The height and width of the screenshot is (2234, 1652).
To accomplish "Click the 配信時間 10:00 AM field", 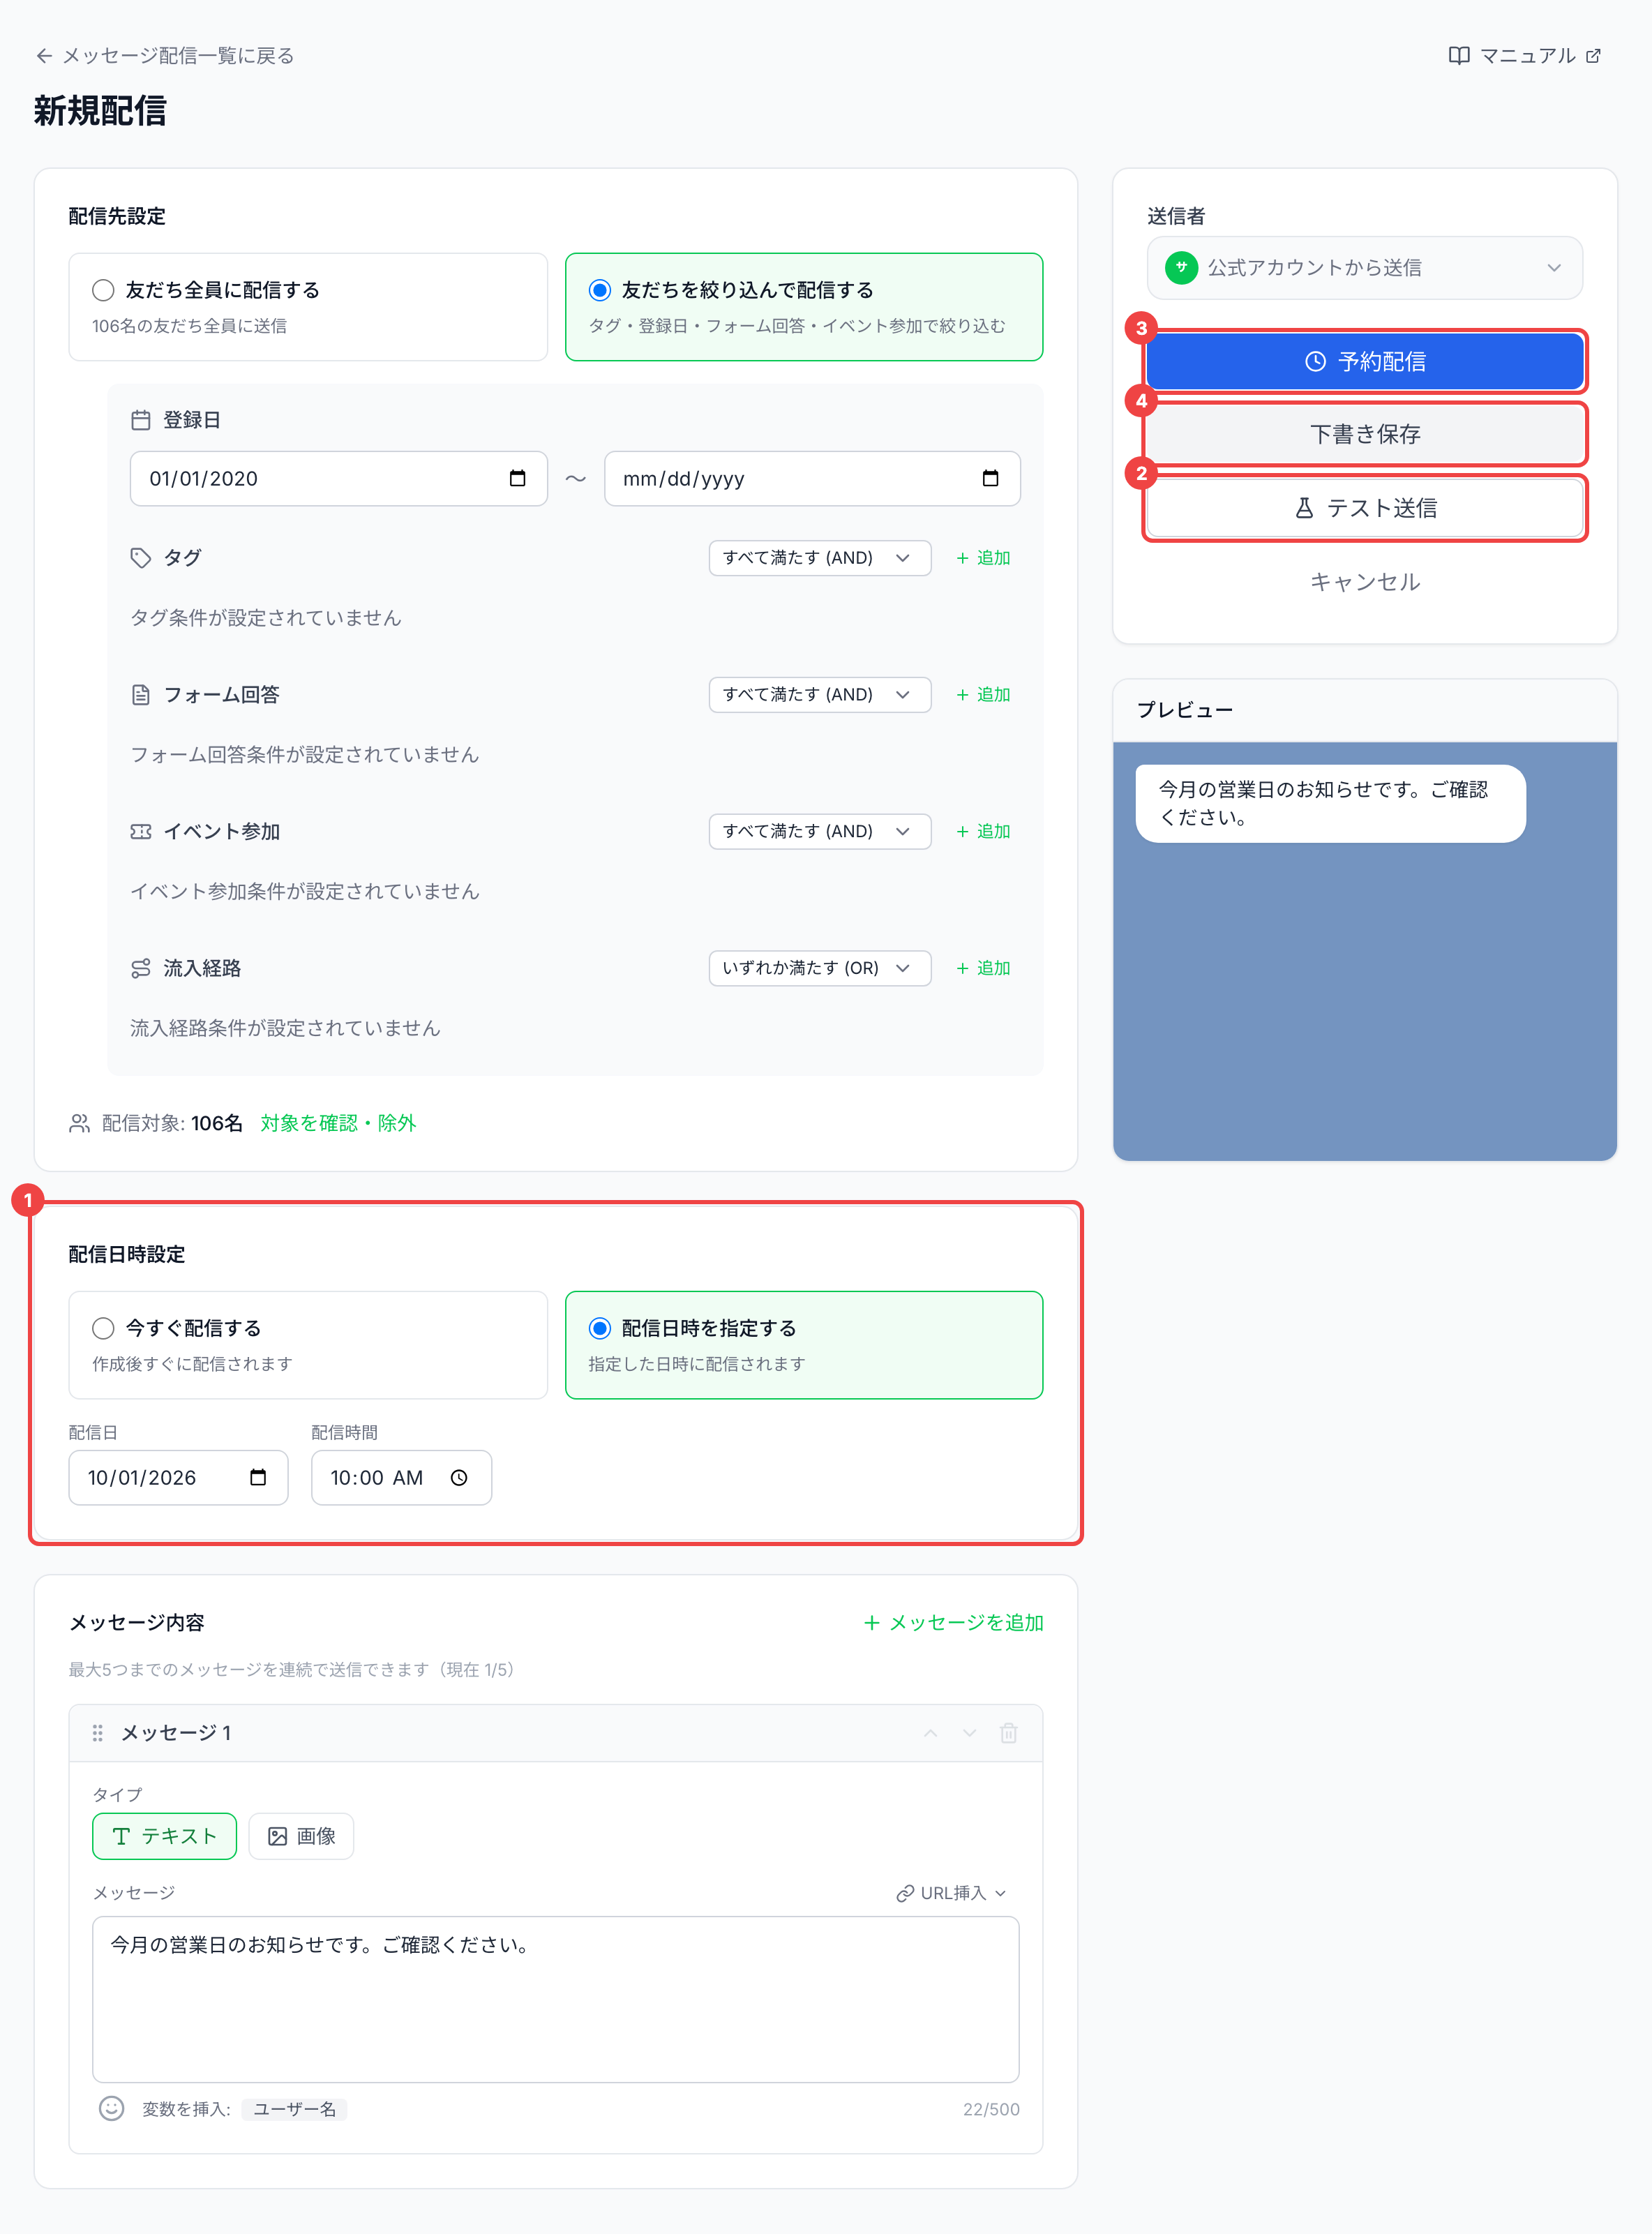I will click(x=401, y=1477).
